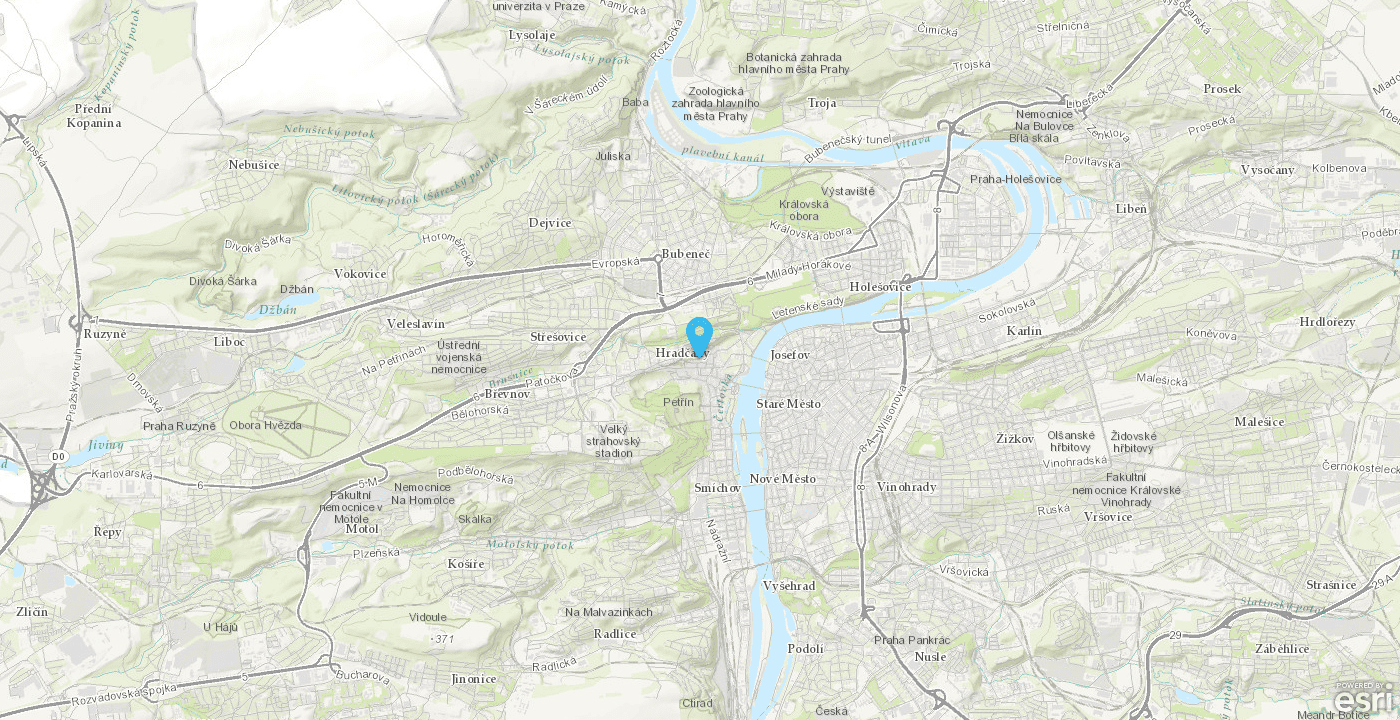
Task: Click the Botanická zahrada hlavního města Prahy label
Action: 794,63
